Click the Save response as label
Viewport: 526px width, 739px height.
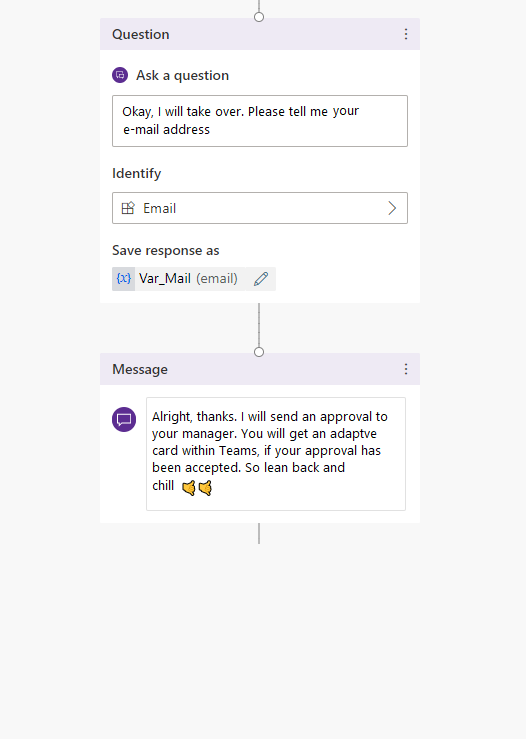[165, 250]
